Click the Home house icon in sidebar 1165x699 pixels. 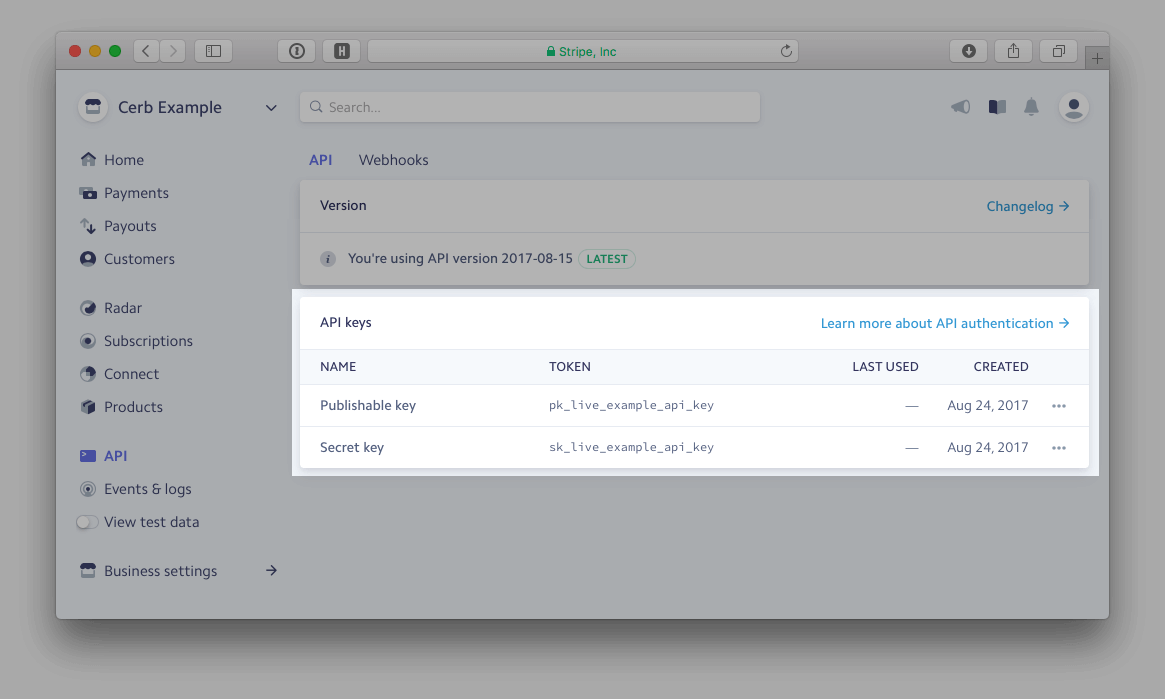coord(88,159)
